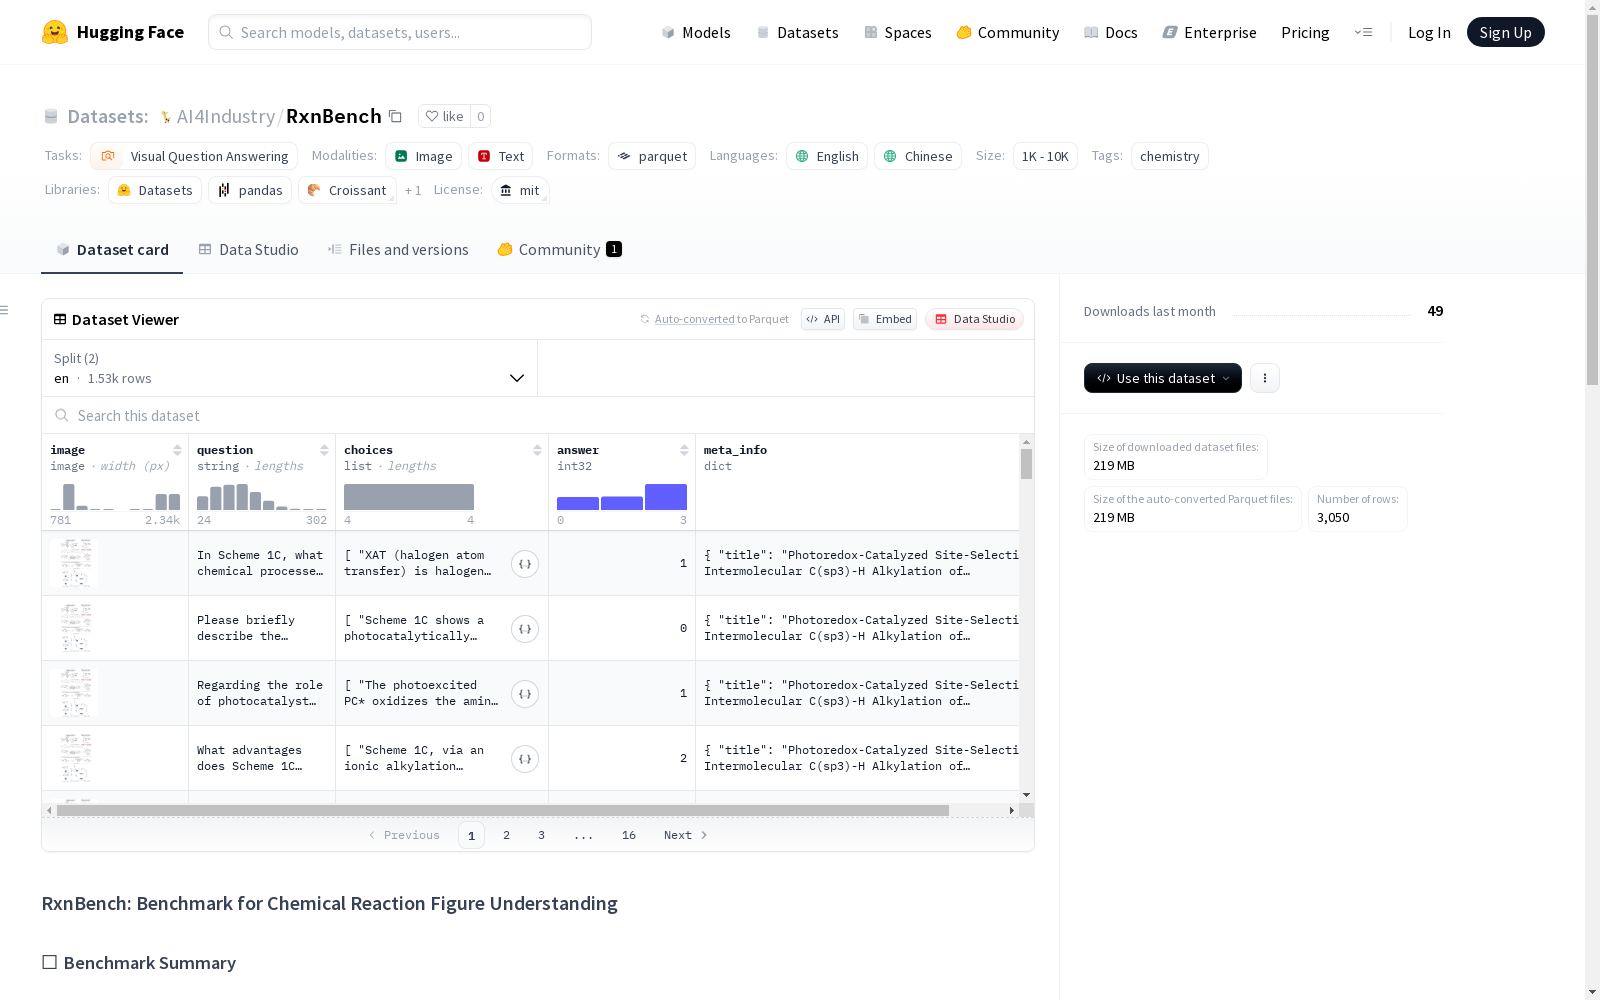
Task: Show the +1 additional libraries
Action: 413,190
